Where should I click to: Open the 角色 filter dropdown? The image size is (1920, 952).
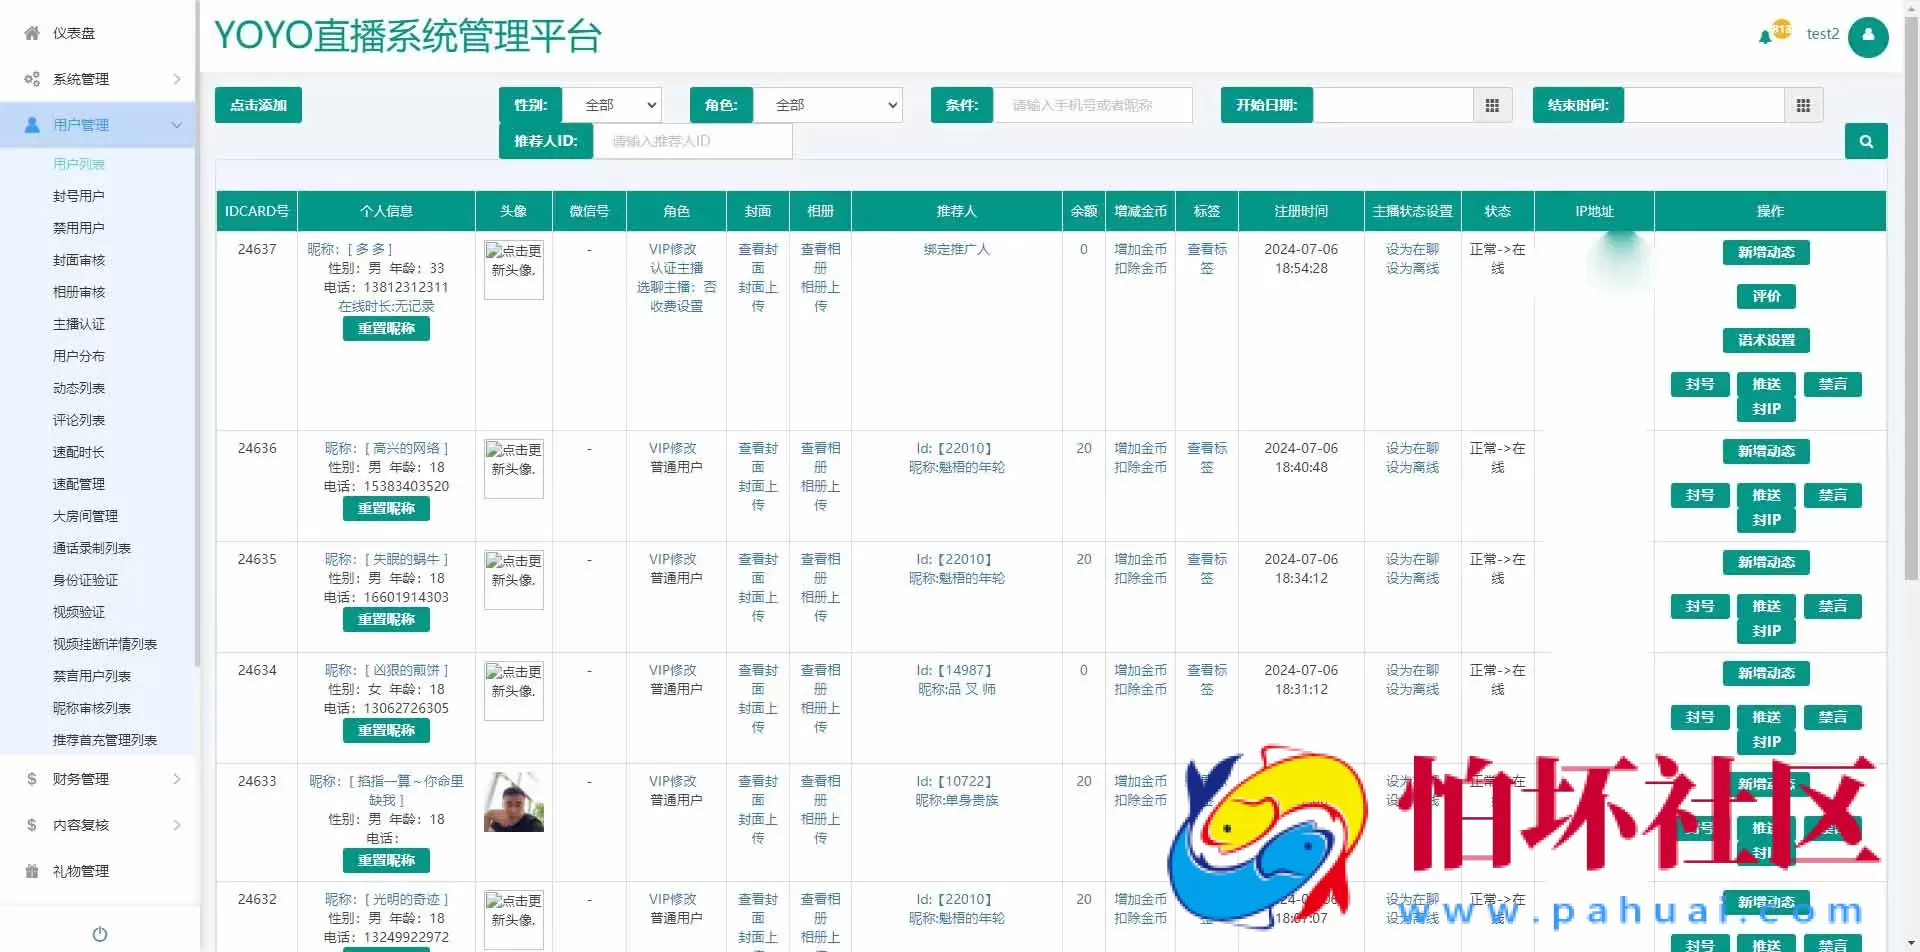tap(828, 104)
